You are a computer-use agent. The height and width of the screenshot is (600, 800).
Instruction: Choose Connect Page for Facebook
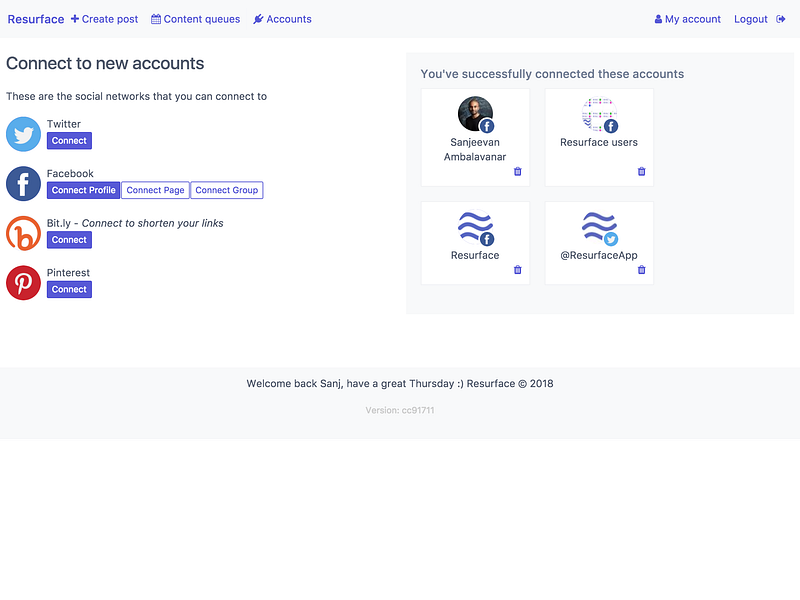coord(156,190)
